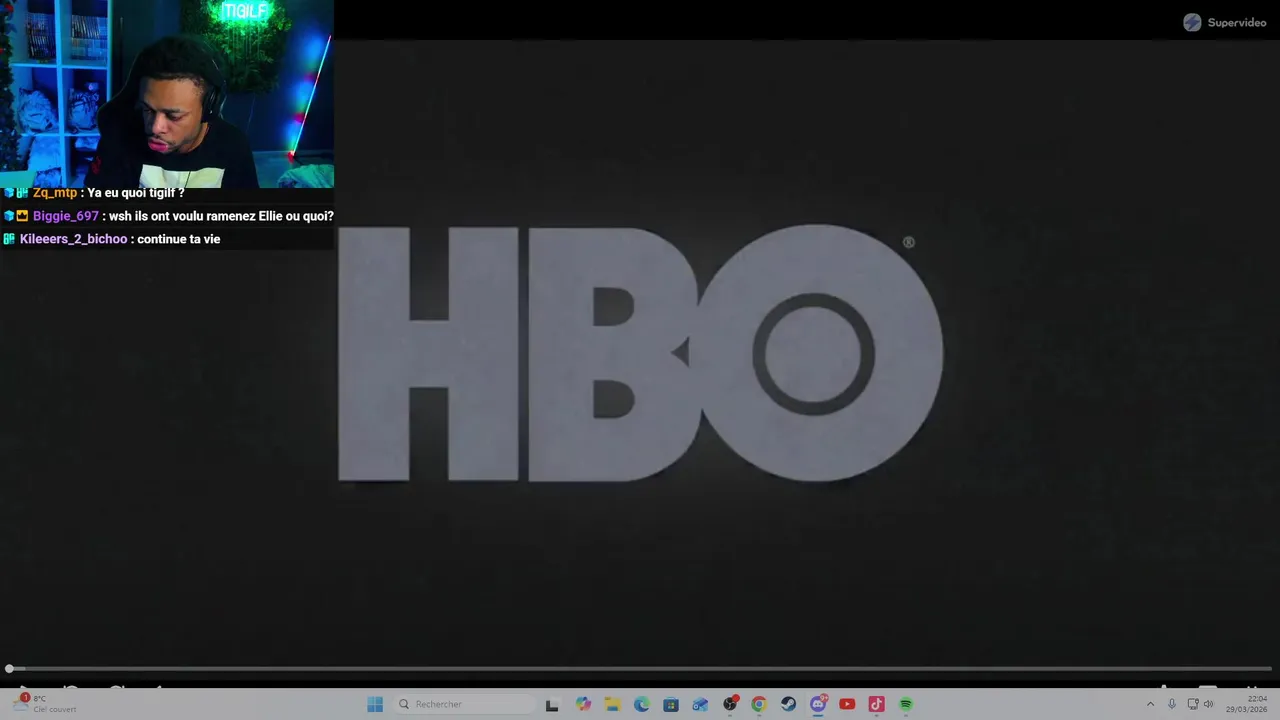1280x720 pixels.
Task: Click chat message 'continue ta vie'
Action: click(179, 239)
